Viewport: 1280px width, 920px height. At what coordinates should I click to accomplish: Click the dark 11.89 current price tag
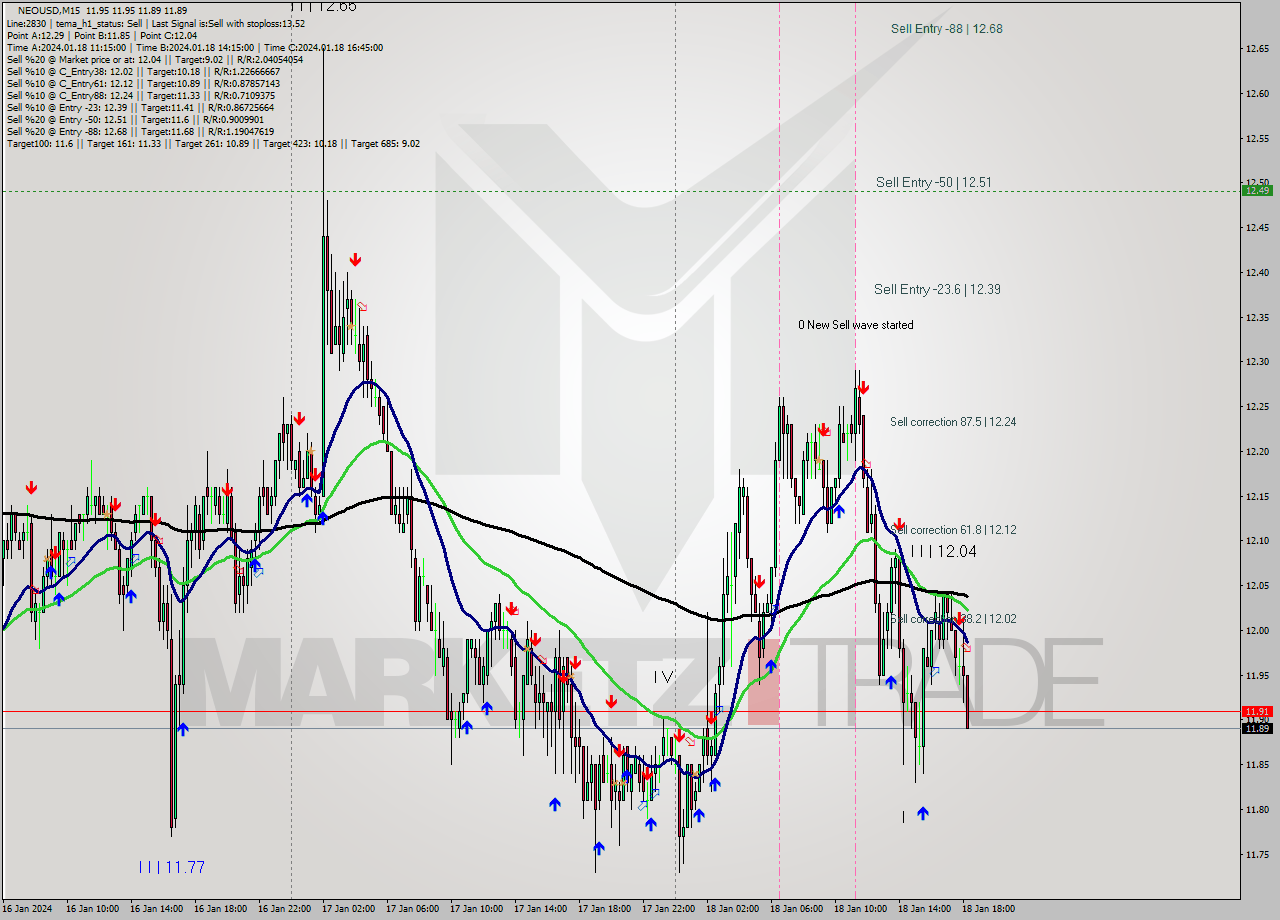(x=1257, y=728)
